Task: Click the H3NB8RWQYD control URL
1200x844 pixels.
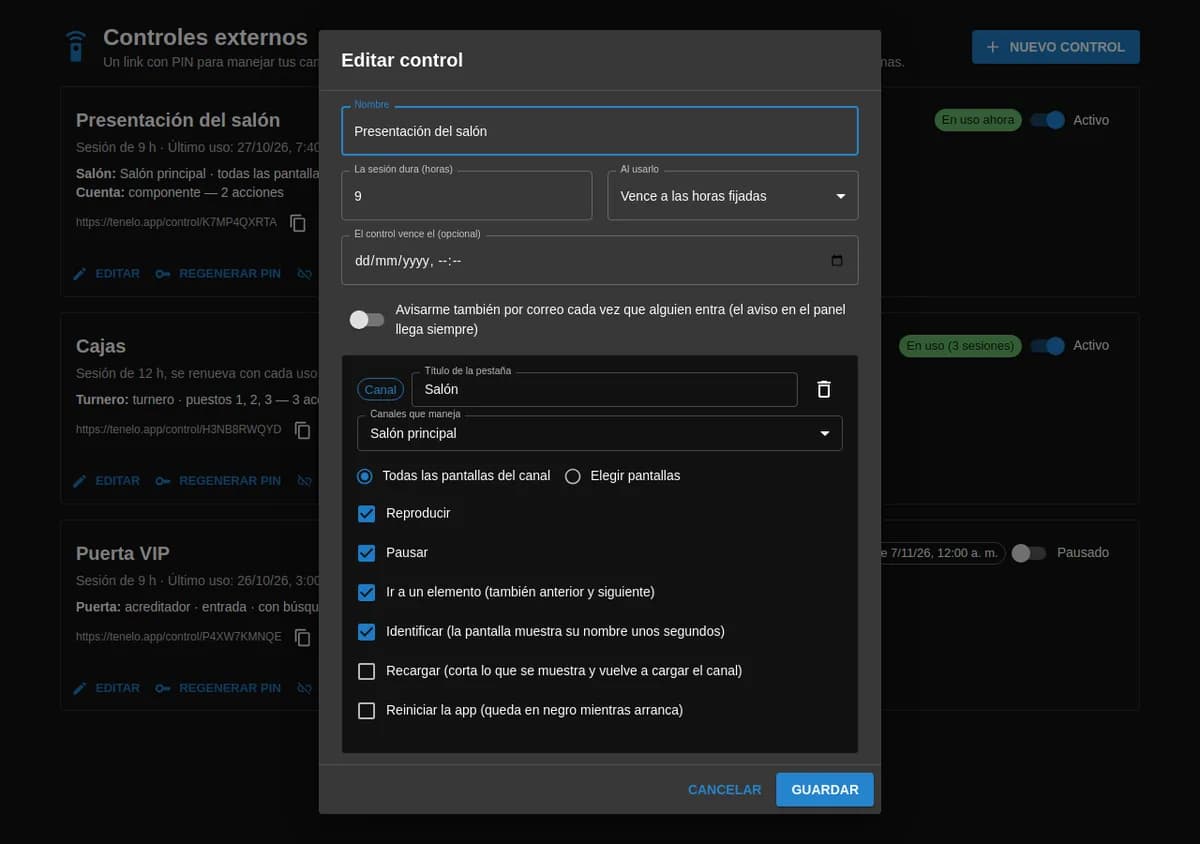Action: (x=178, y=430)
